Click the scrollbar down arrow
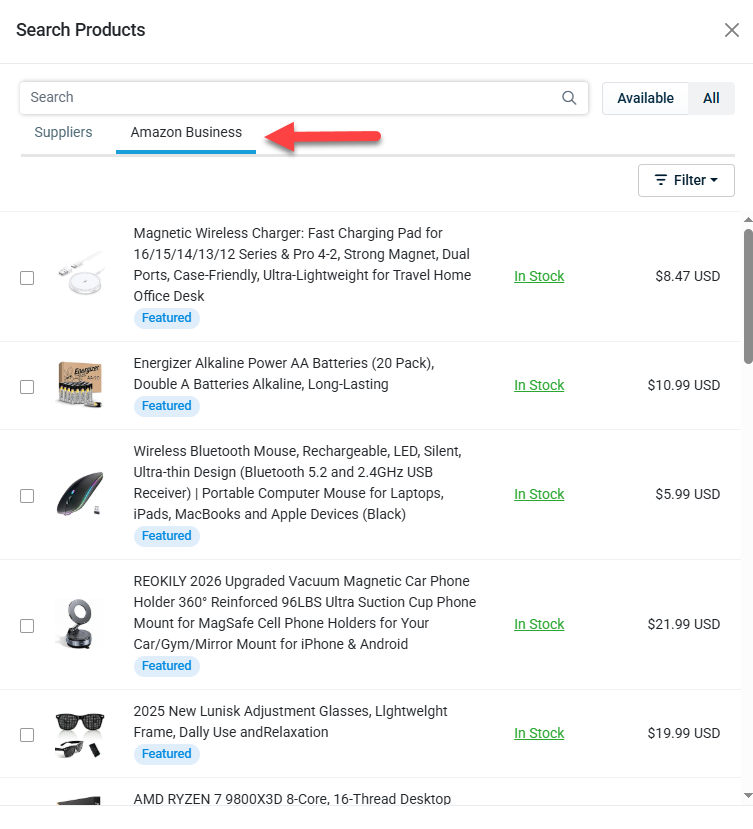 [x=748, y=795]
